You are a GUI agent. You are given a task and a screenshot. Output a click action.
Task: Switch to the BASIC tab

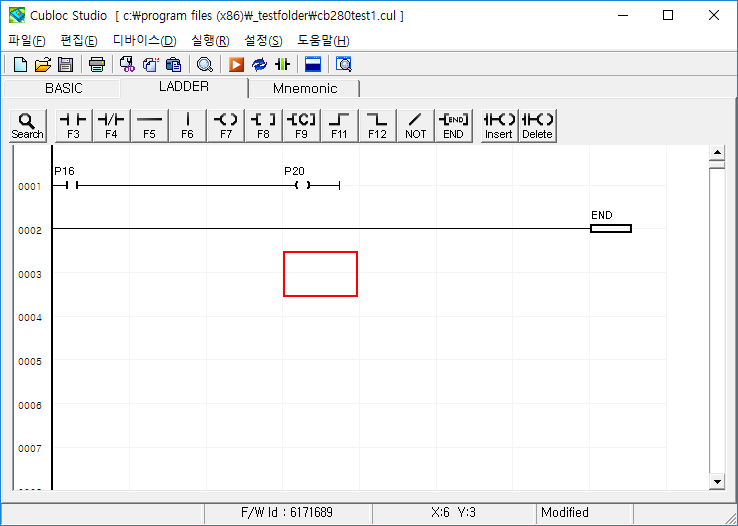pos(64,88)
